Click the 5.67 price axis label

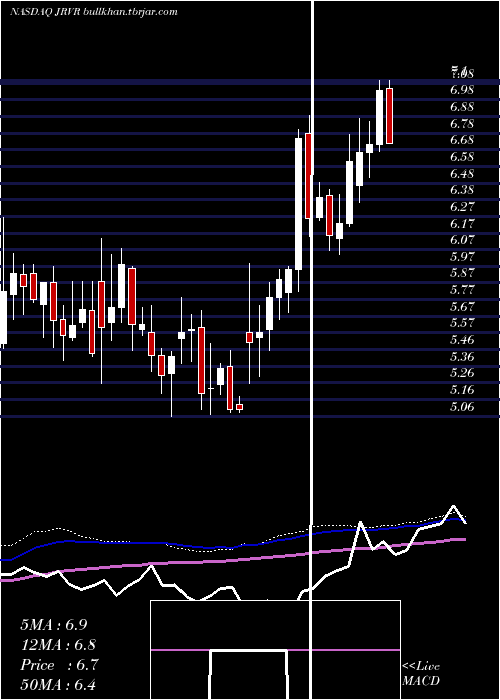pos(462,307)
